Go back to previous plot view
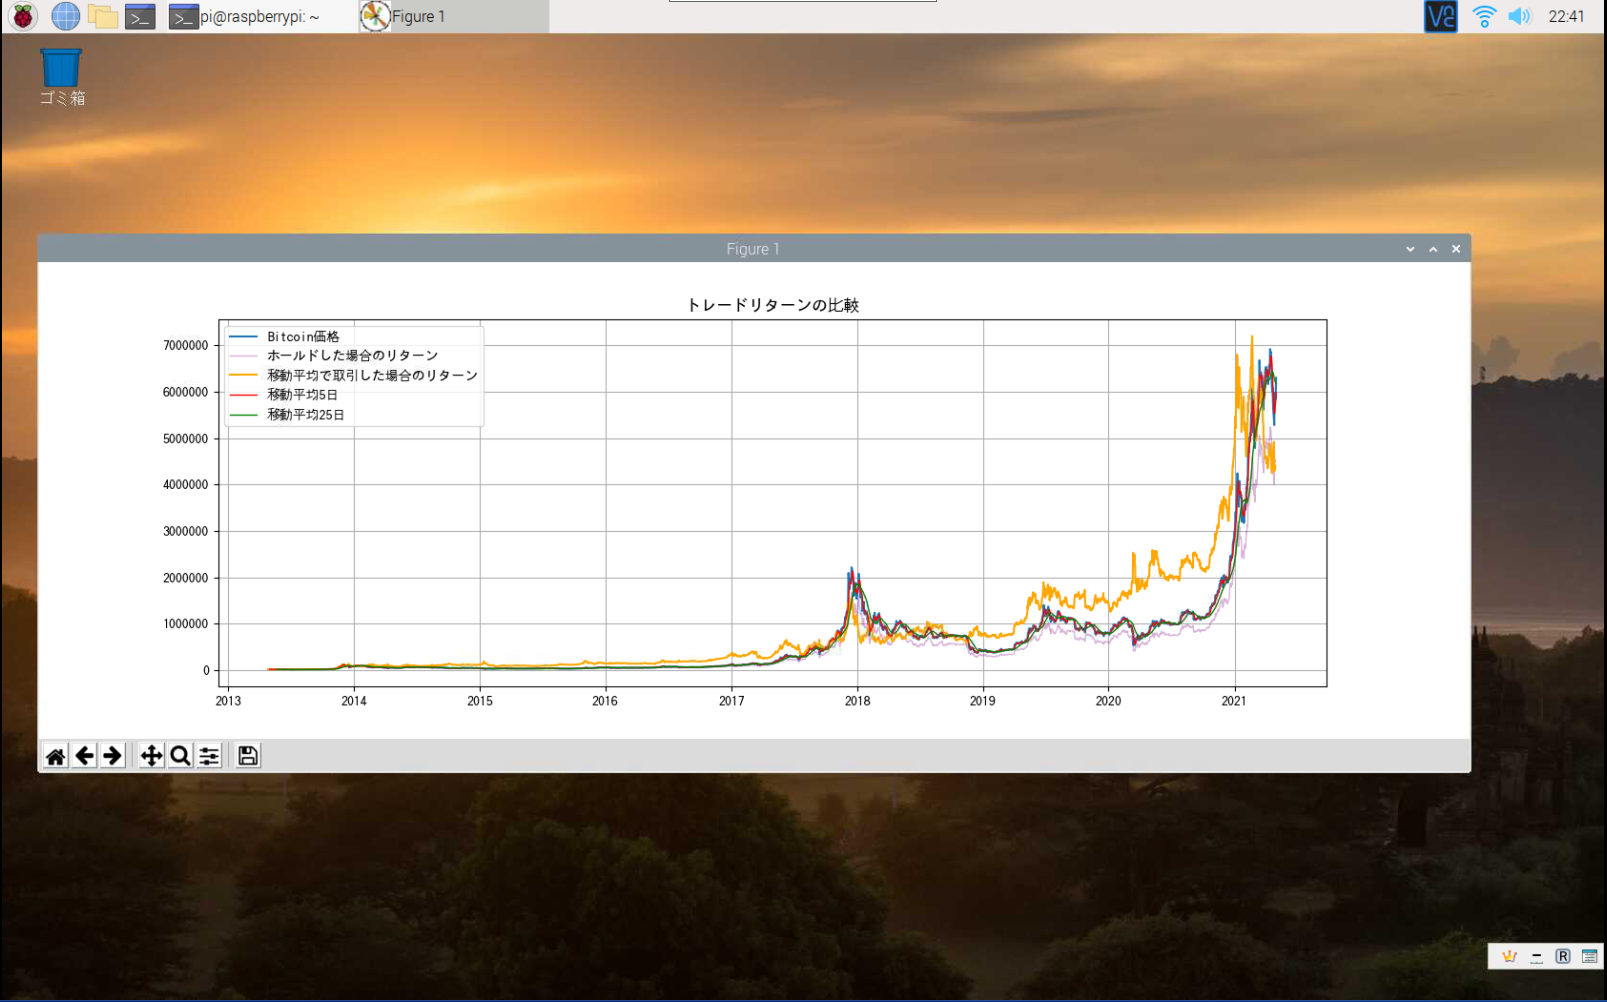This screenshot has width=1607, height=1002. [x=85, y=756]
